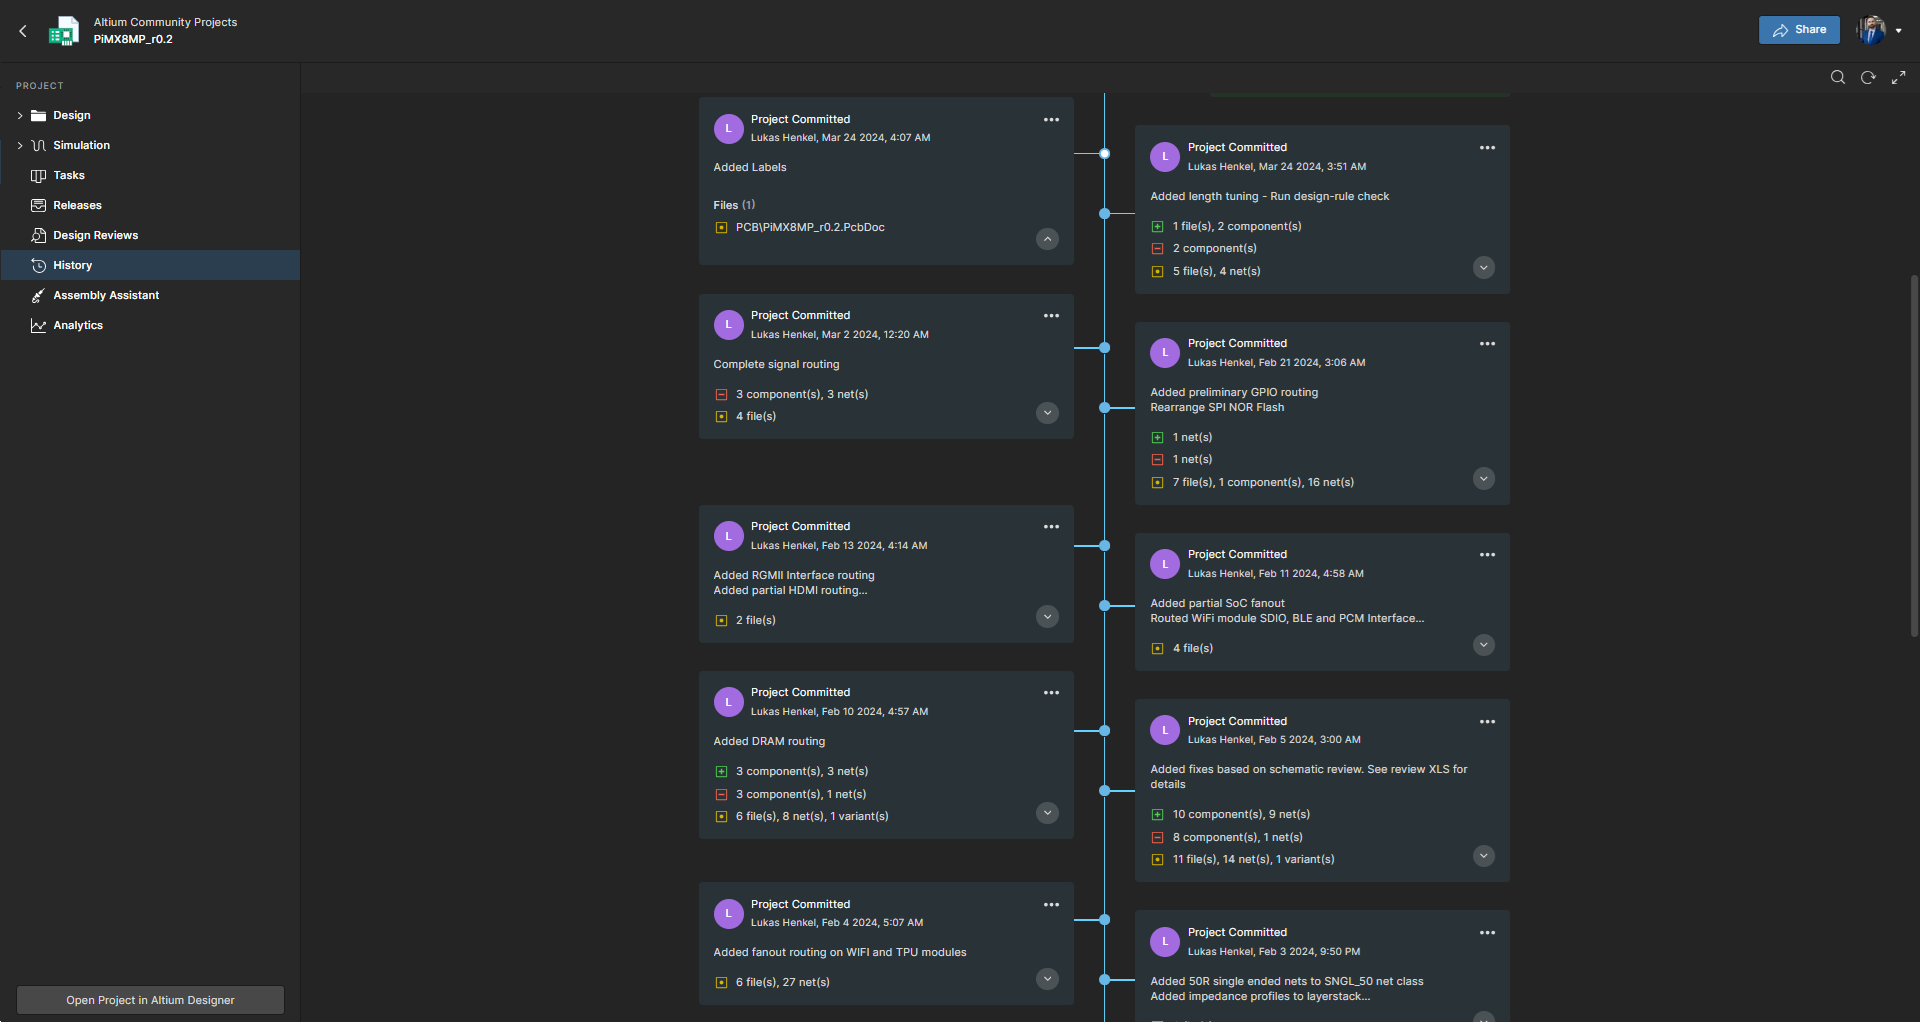
Task: Open the Assembly Assistant page
Action: click(106, 295)
